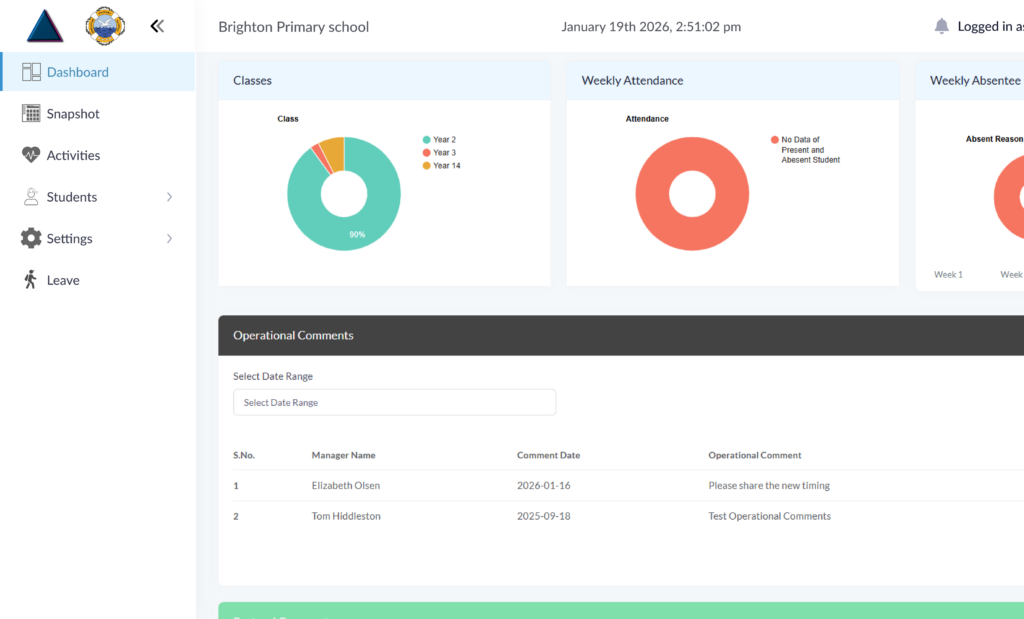Collapse sidebar using double chevron icon
Screen dimensions: 1024x619
point(157,26)
